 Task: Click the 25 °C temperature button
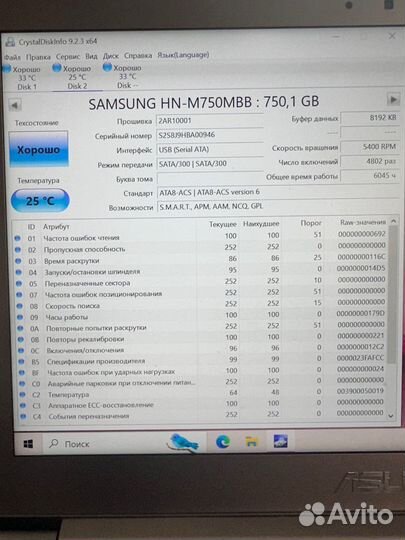tap(40, 200)
